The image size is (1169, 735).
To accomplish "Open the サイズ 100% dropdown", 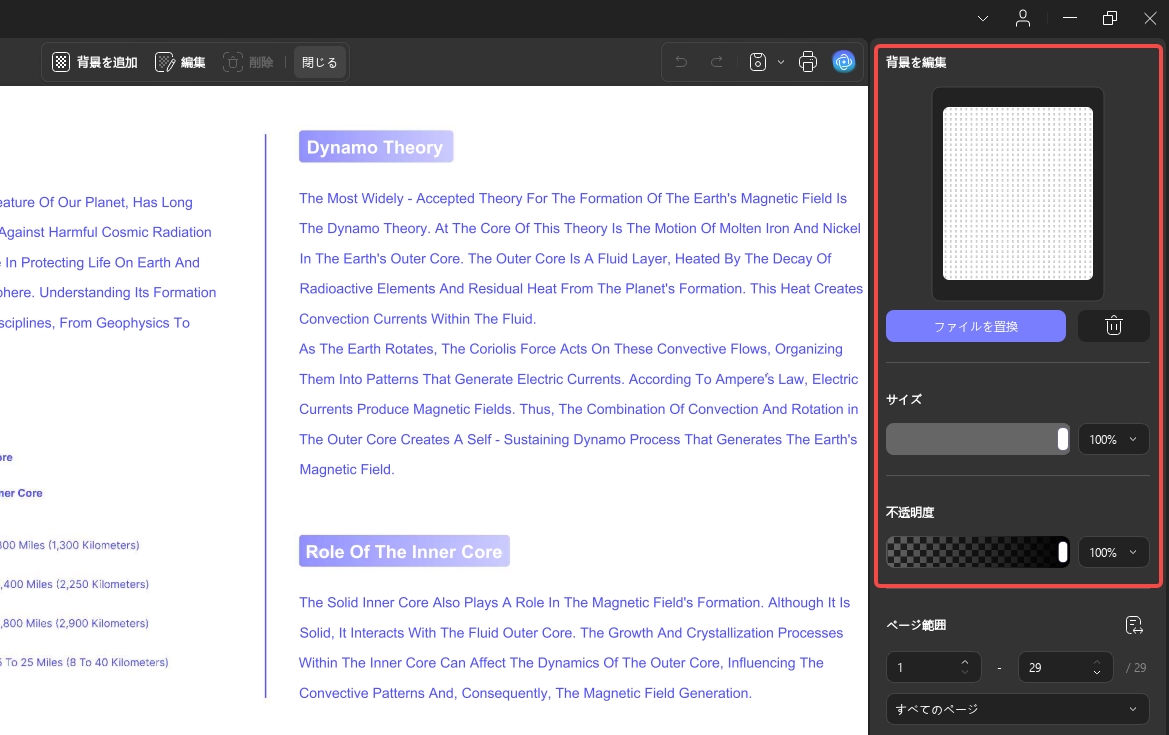I will click(1113, 439).
